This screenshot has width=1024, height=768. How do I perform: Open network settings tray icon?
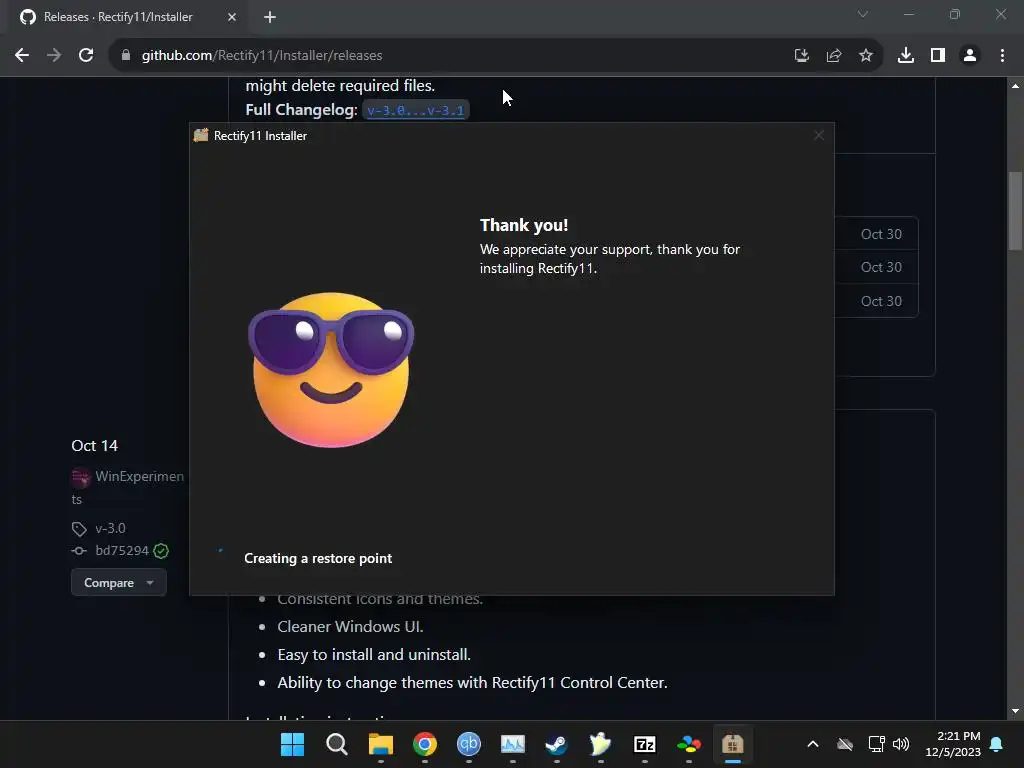[x=876, y=744]
